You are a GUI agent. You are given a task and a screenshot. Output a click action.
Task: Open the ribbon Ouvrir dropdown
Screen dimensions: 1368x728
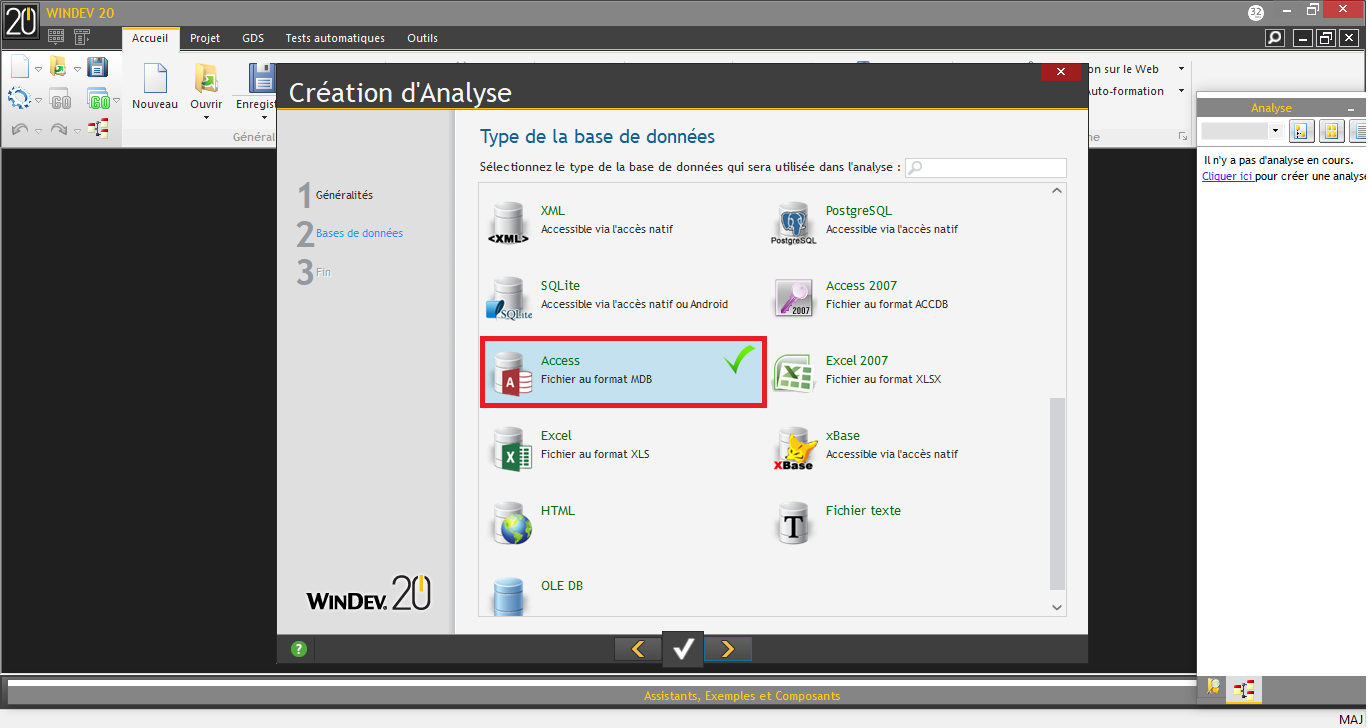(x=206, y=117)
